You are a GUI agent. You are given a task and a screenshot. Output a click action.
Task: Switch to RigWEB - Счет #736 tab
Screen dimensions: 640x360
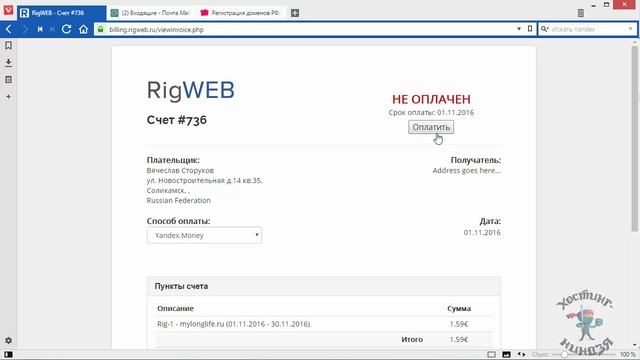coord(62,13)
